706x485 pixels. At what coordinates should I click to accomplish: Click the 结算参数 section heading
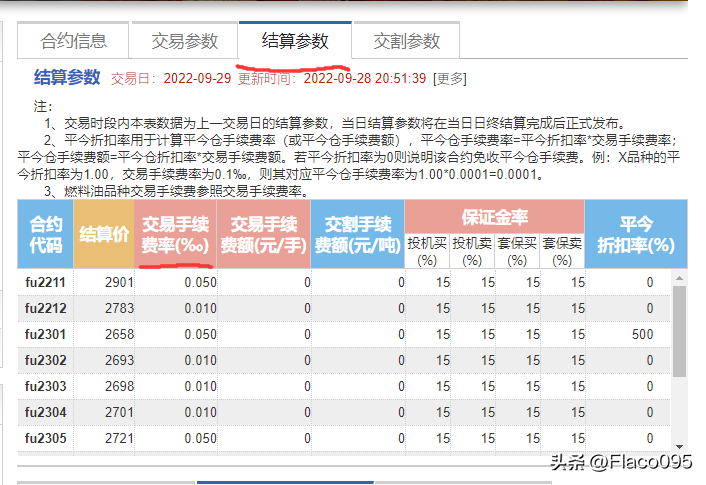click(x=67, y=77)
